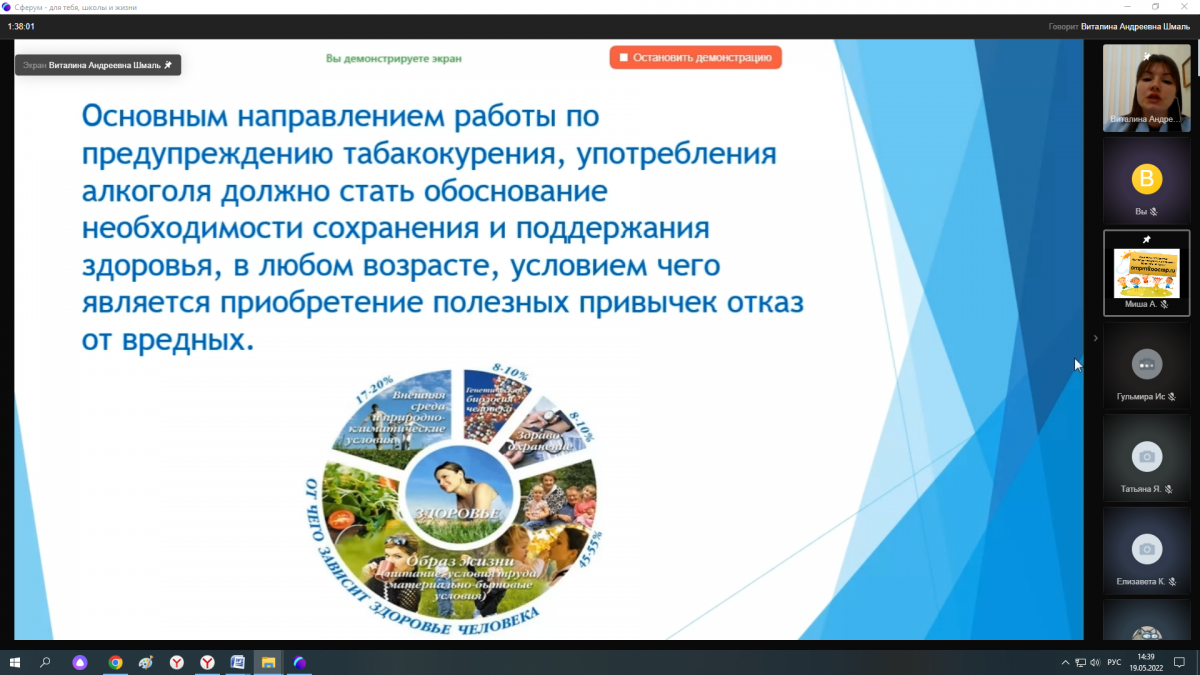The height and width of the screenshot is (675, 1200).
Task: Open Paint app from the taskbar
Action: 146,662
